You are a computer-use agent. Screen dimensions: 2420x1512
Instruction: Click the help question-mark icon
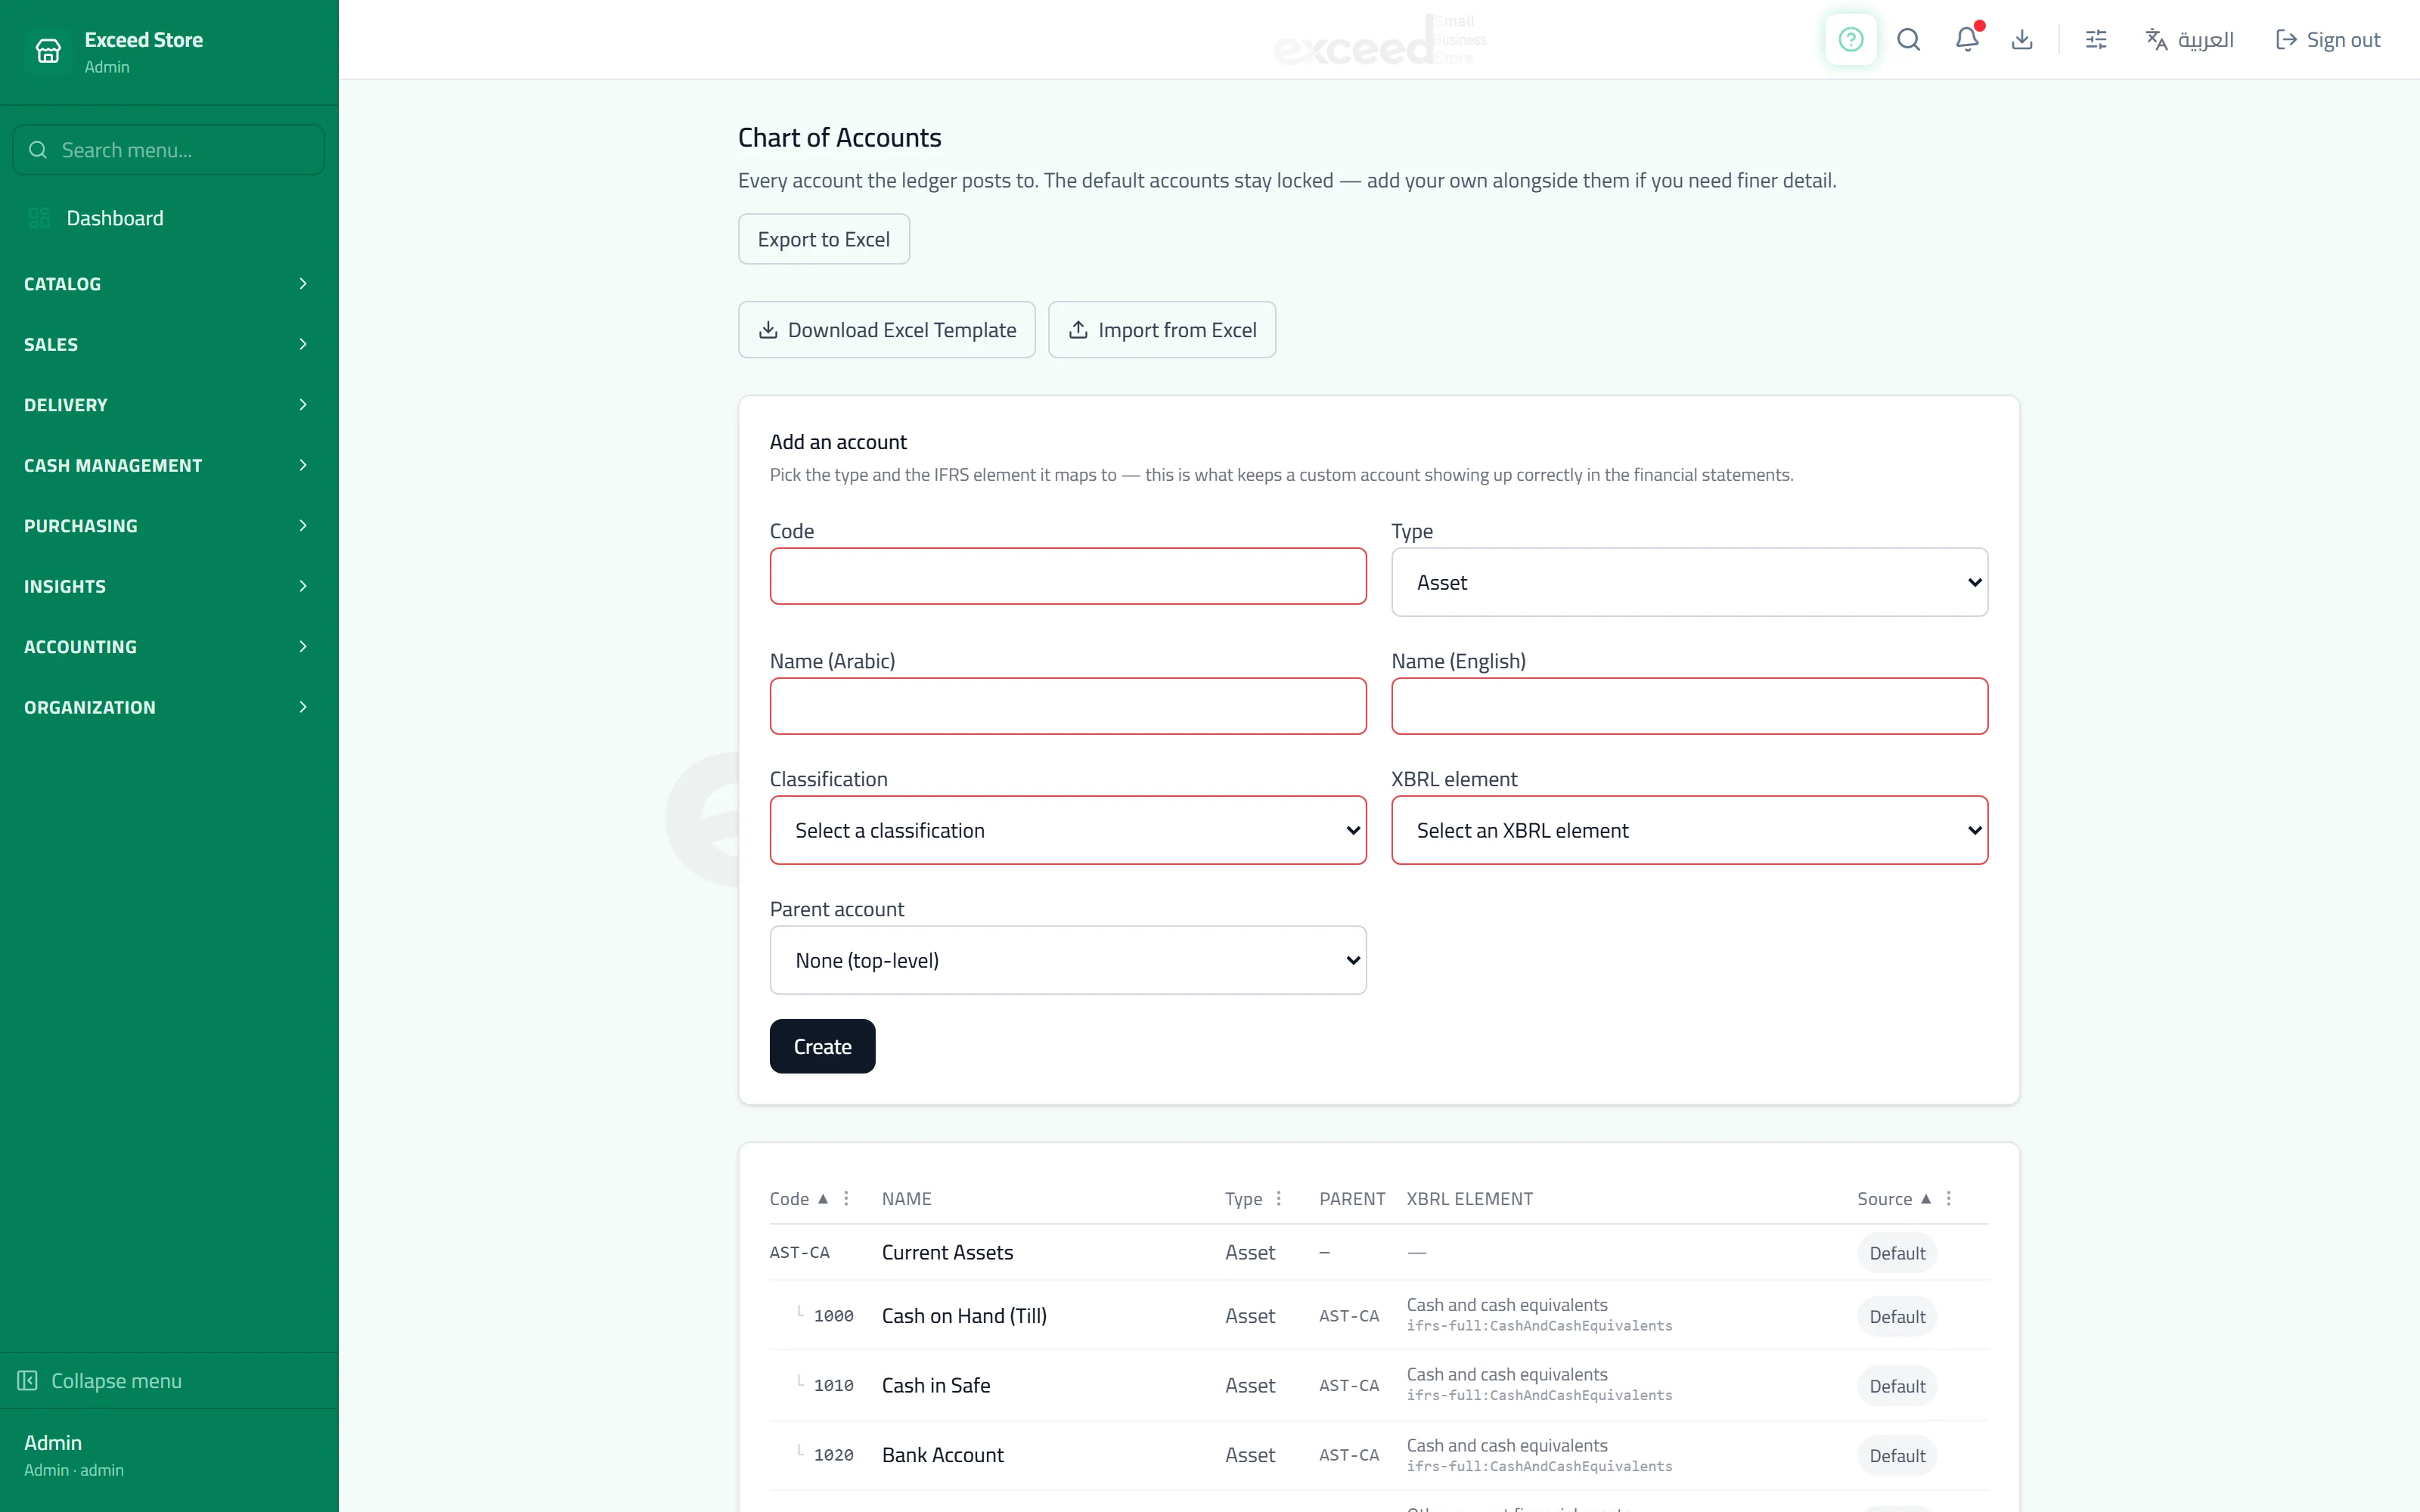1851,40
